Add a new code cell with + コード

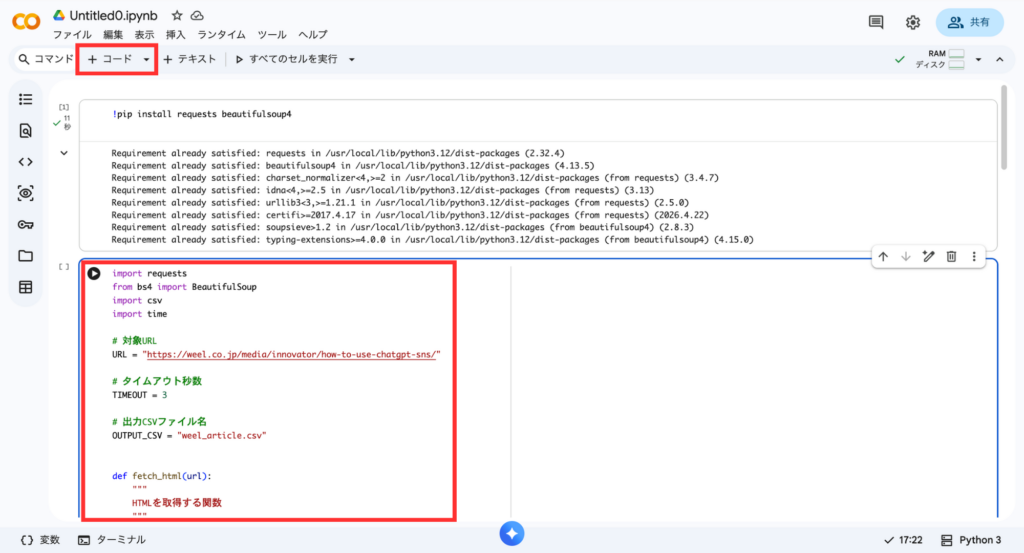click(110, 59)
